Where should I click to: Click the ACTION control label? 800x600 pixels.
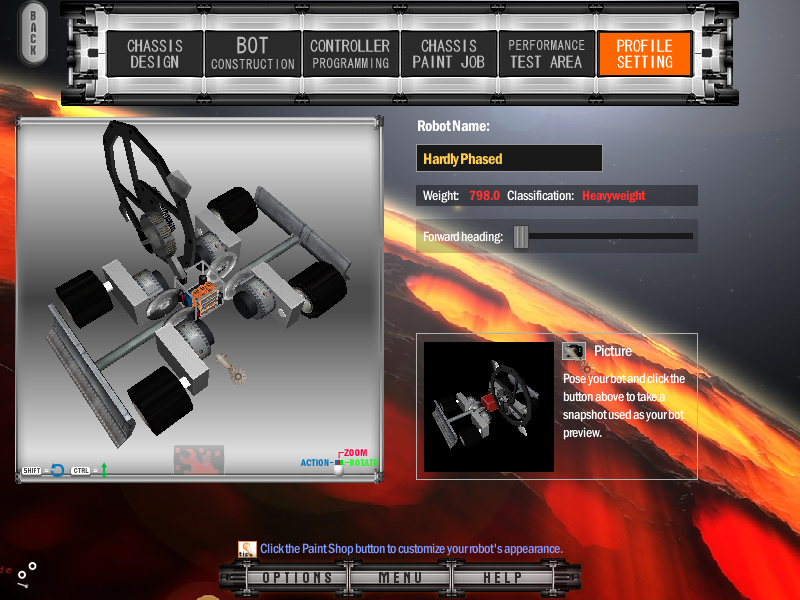click(x=315, y=463)
